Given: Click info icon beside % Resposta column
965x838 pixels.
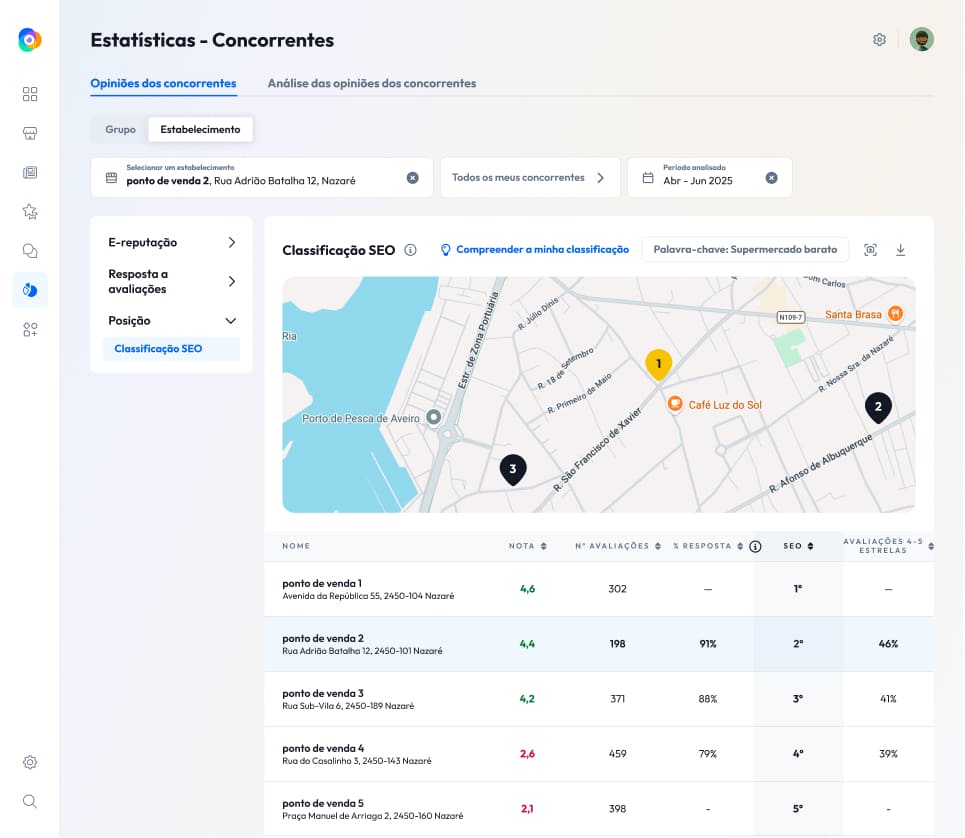Looking at the screenshot, I should pos(755,546).
